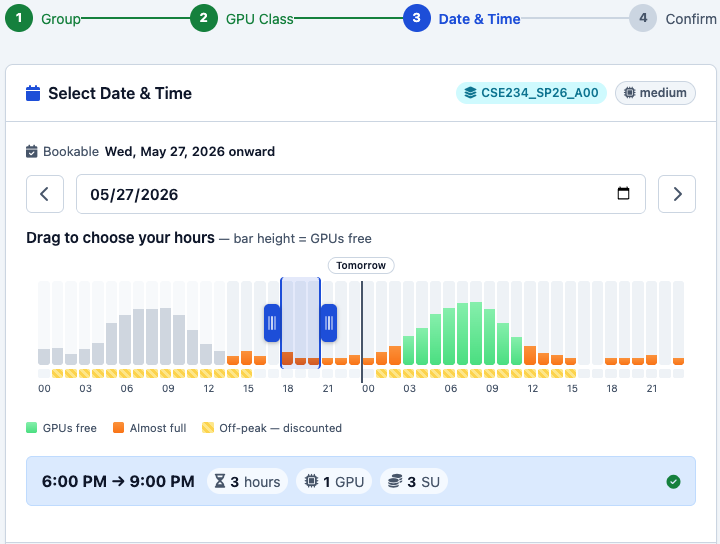Screen dimensions: 720x544
Task: Click tomorrow's 03 green bar
Action: (x=408, y=350)
